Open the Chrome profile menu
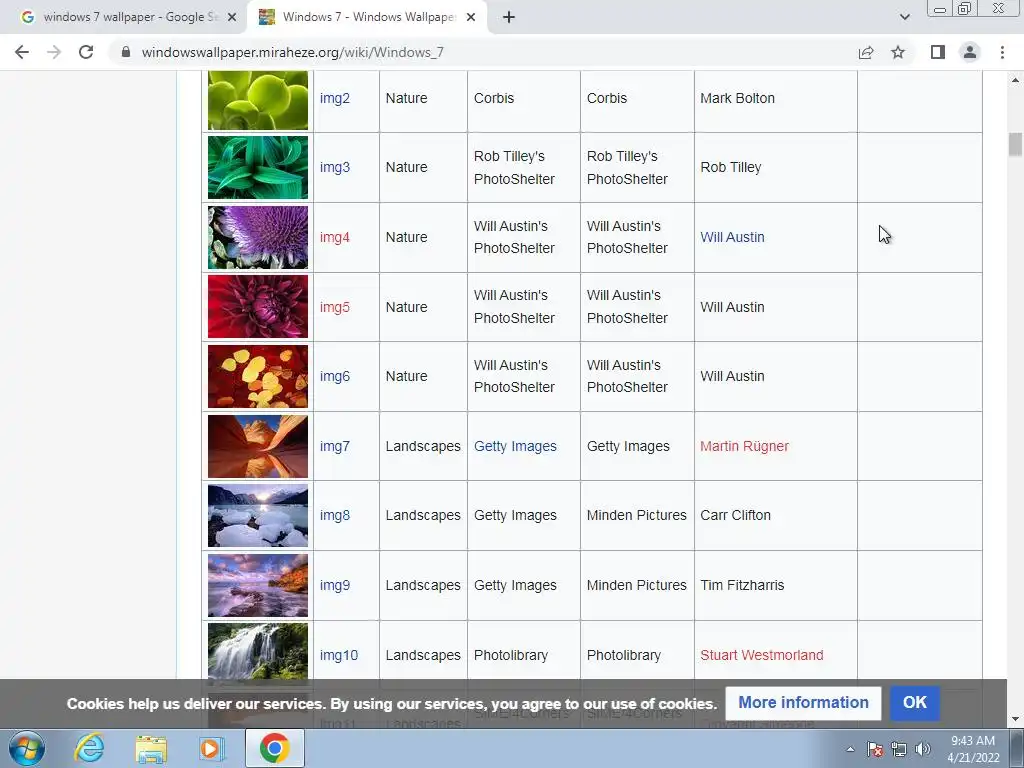This screenshot has width=1024, height=768. tap(970, 52)
